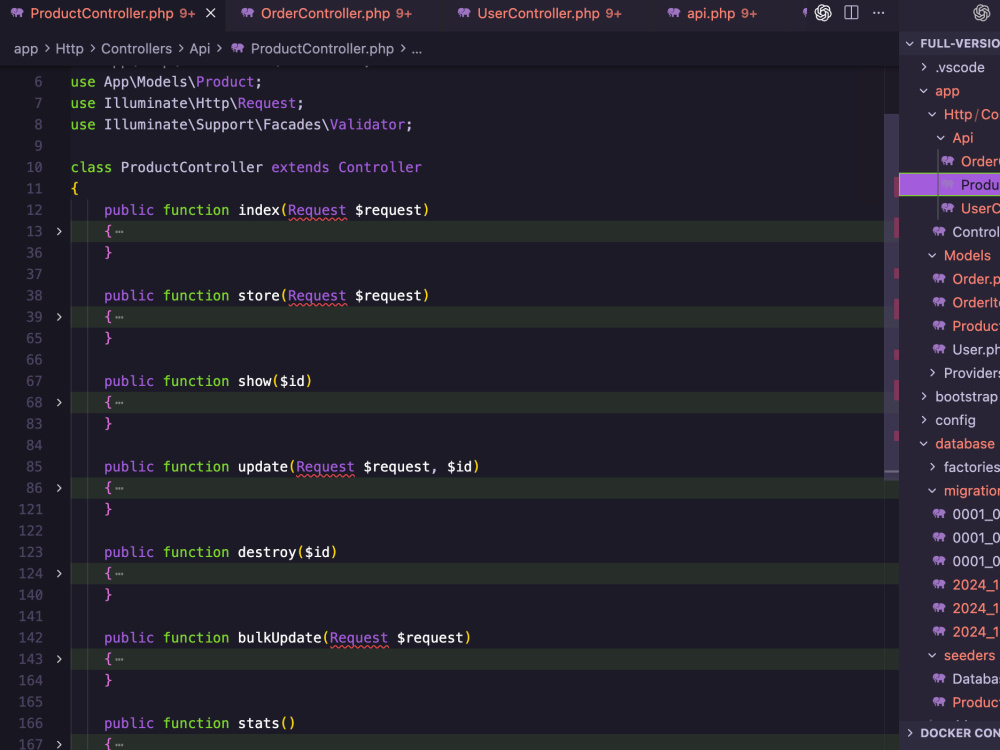Click the bulkUpdate function name on line 142
The image size is (1000, 750).
click(x=279, y=638)
